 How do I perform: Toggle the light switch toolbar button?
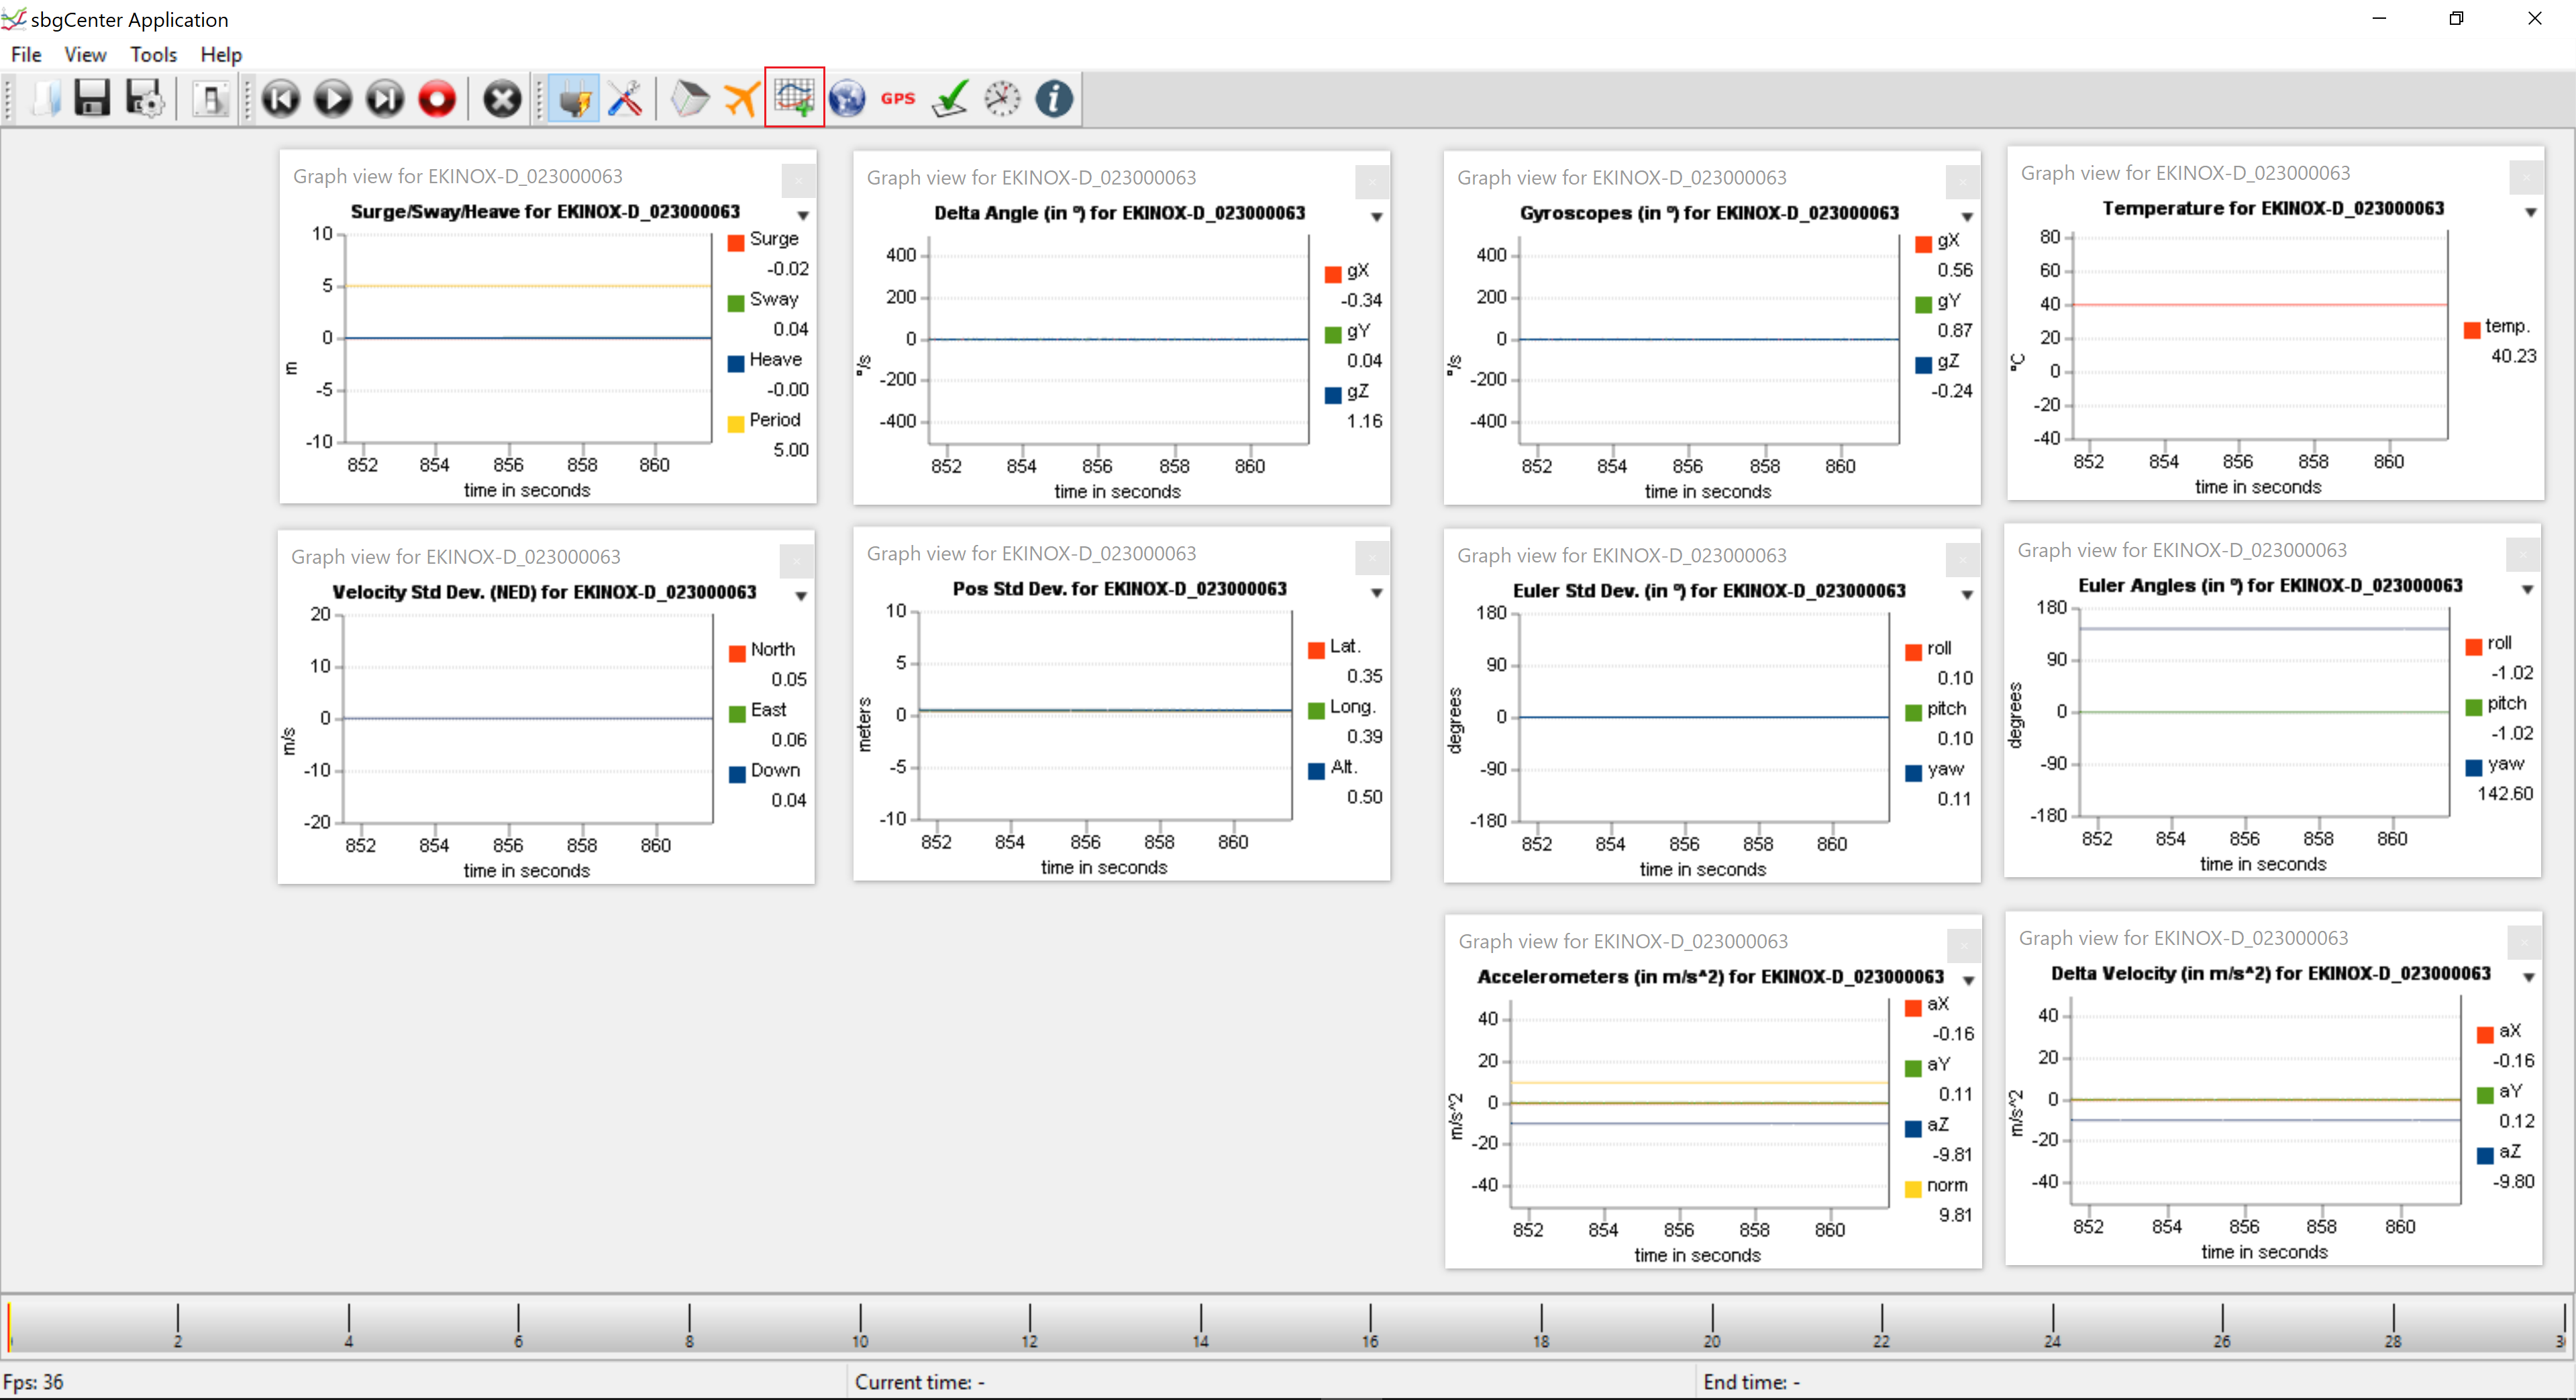coord(210,98)
